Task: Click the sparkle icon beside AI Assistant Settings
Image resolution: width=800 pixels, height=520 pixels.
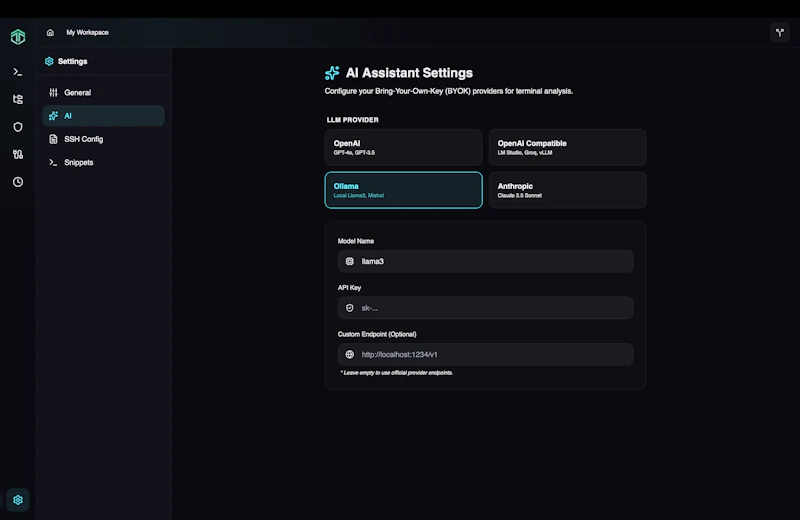Action: [x=332, y=73]
